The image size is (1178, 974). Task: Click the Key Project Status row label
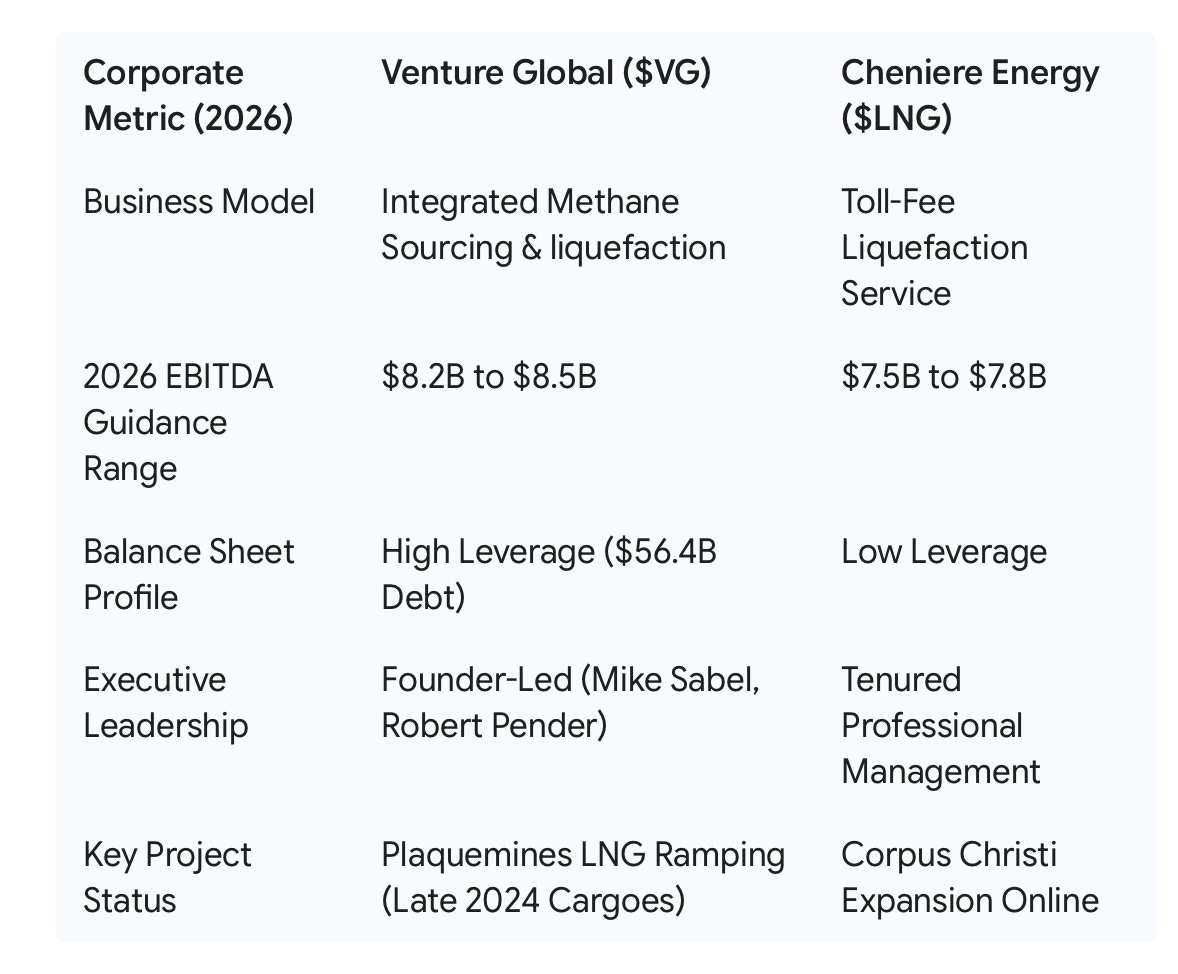(168, 877)
